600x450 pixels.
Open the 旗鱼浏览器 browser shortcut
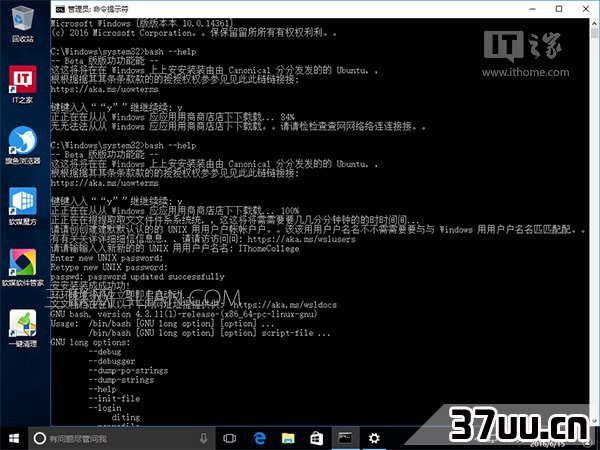[23, 145]
